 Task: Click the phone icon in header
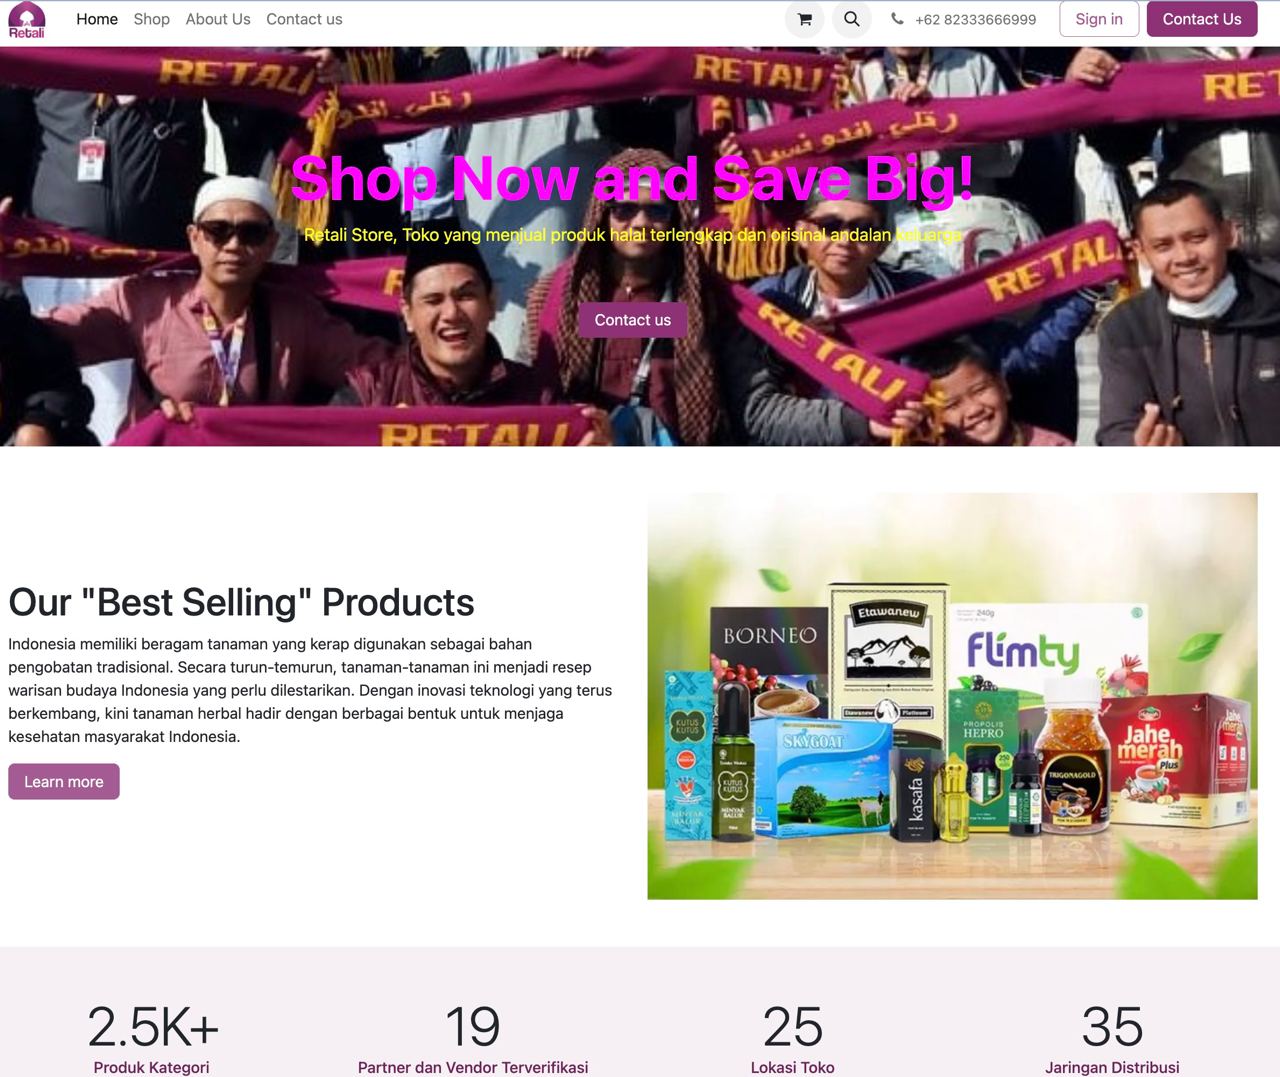click(897, 19)
